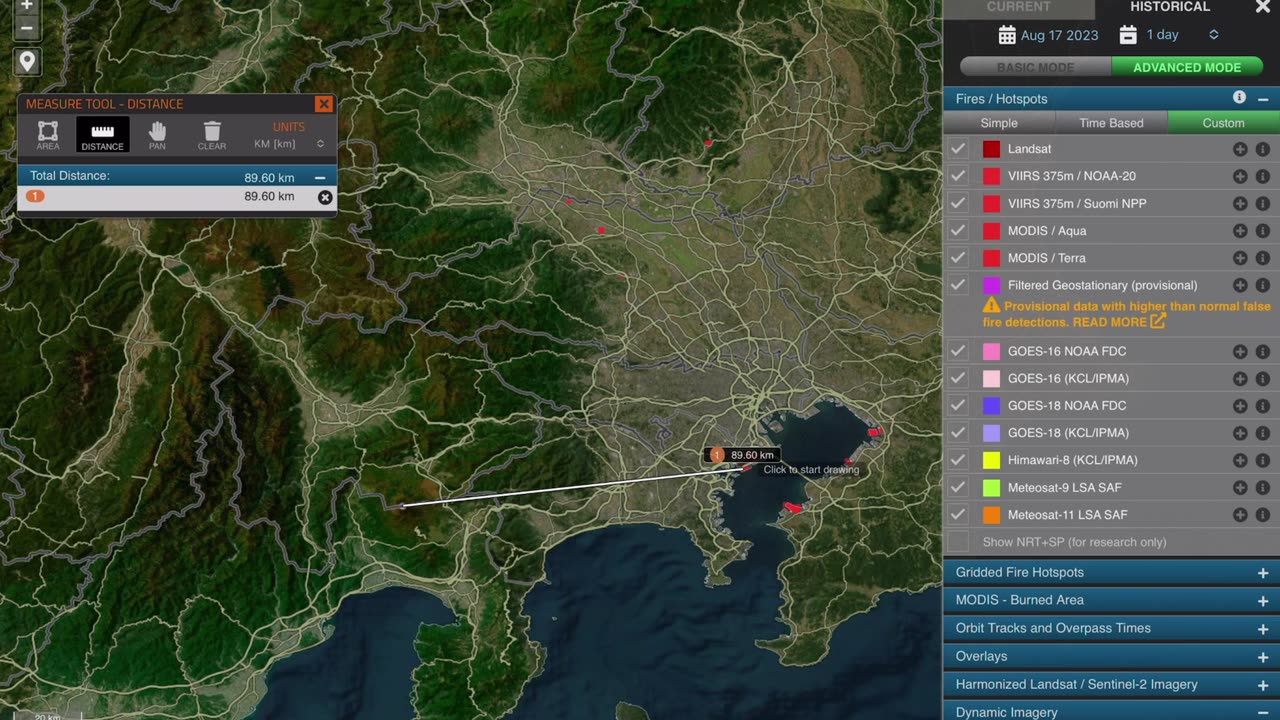Show info for Meteosat-11 LSA SAF

[1262, 514]
